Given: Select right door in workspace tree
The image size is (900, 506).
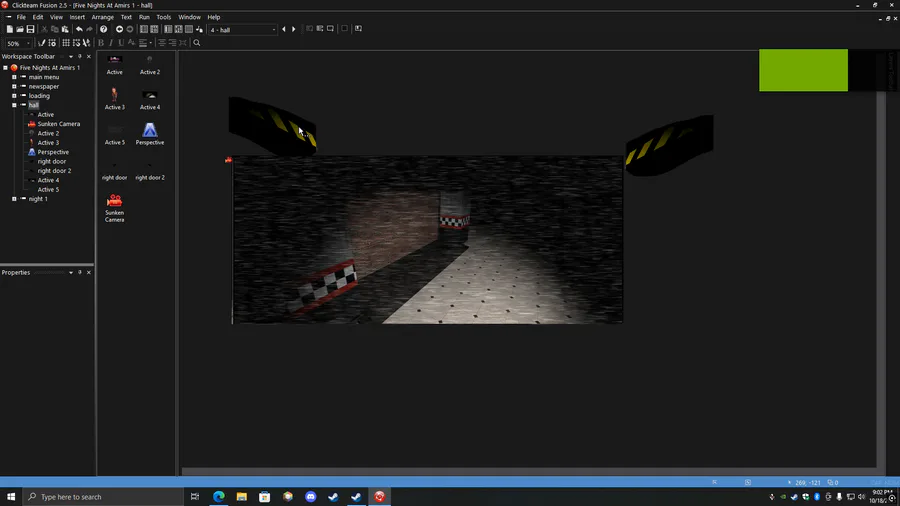Looking at the screenshot, I should pyautogui.click(x=52, y=162).
